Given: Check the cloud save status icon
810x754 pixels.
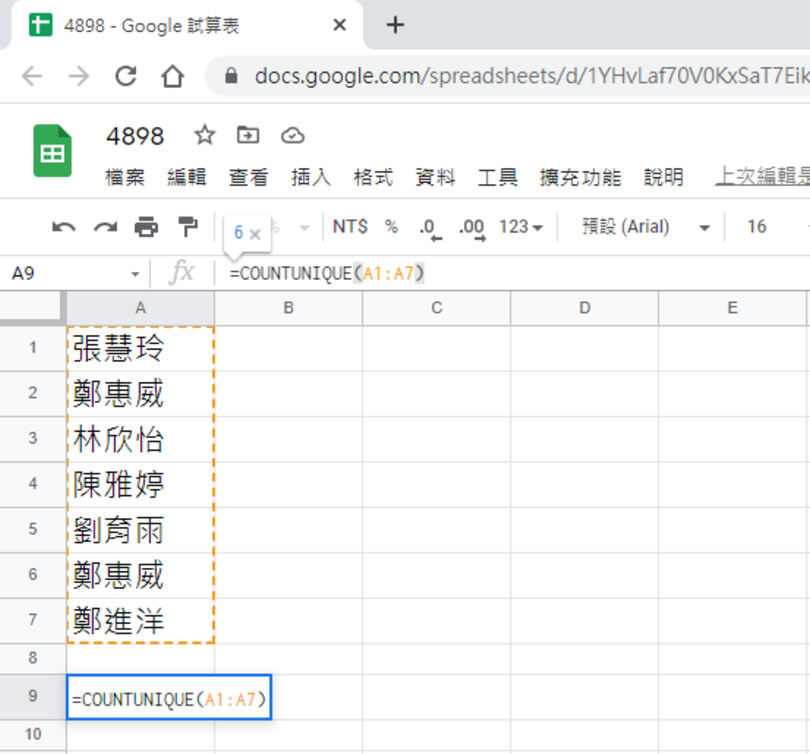Looking at the screenshot, I should [292, 136].
